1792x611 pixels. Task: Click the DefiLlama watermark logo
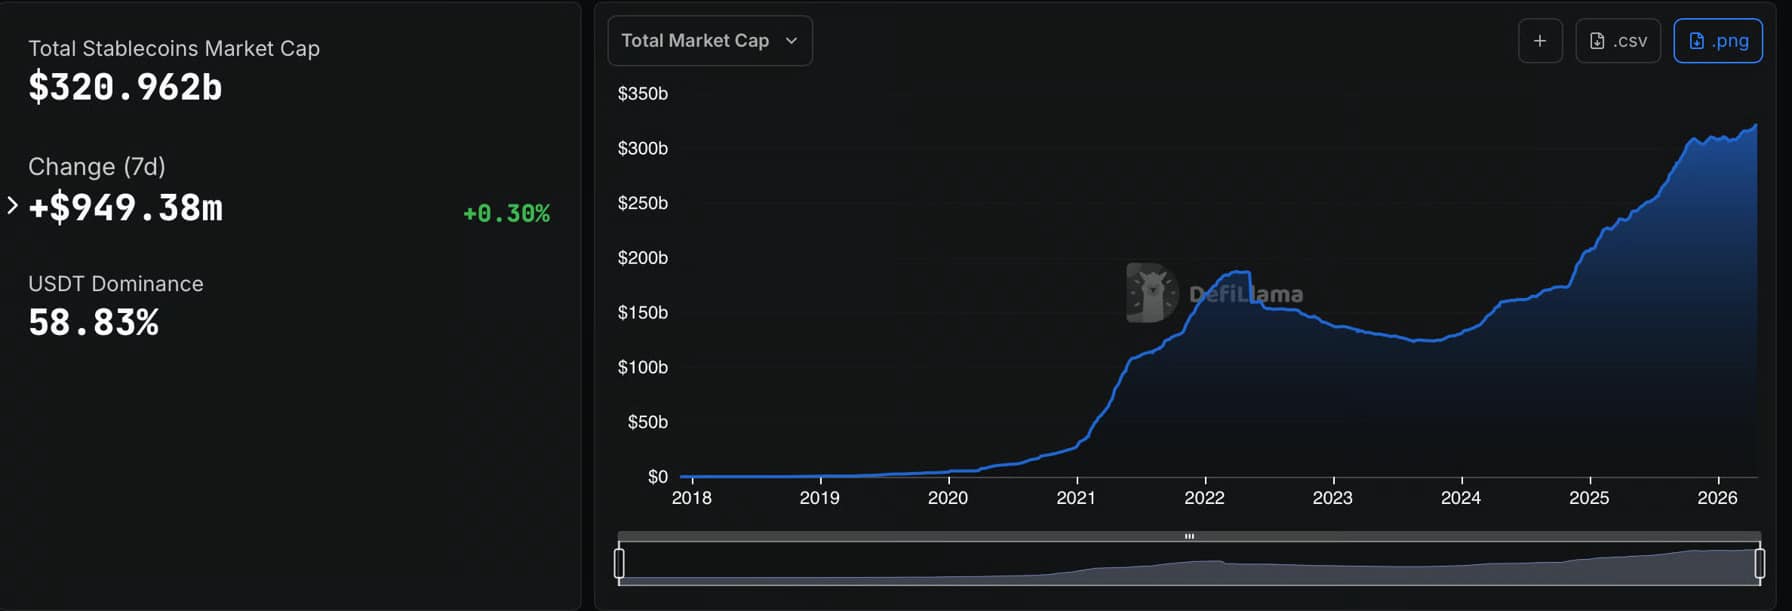pos(1152,293)
